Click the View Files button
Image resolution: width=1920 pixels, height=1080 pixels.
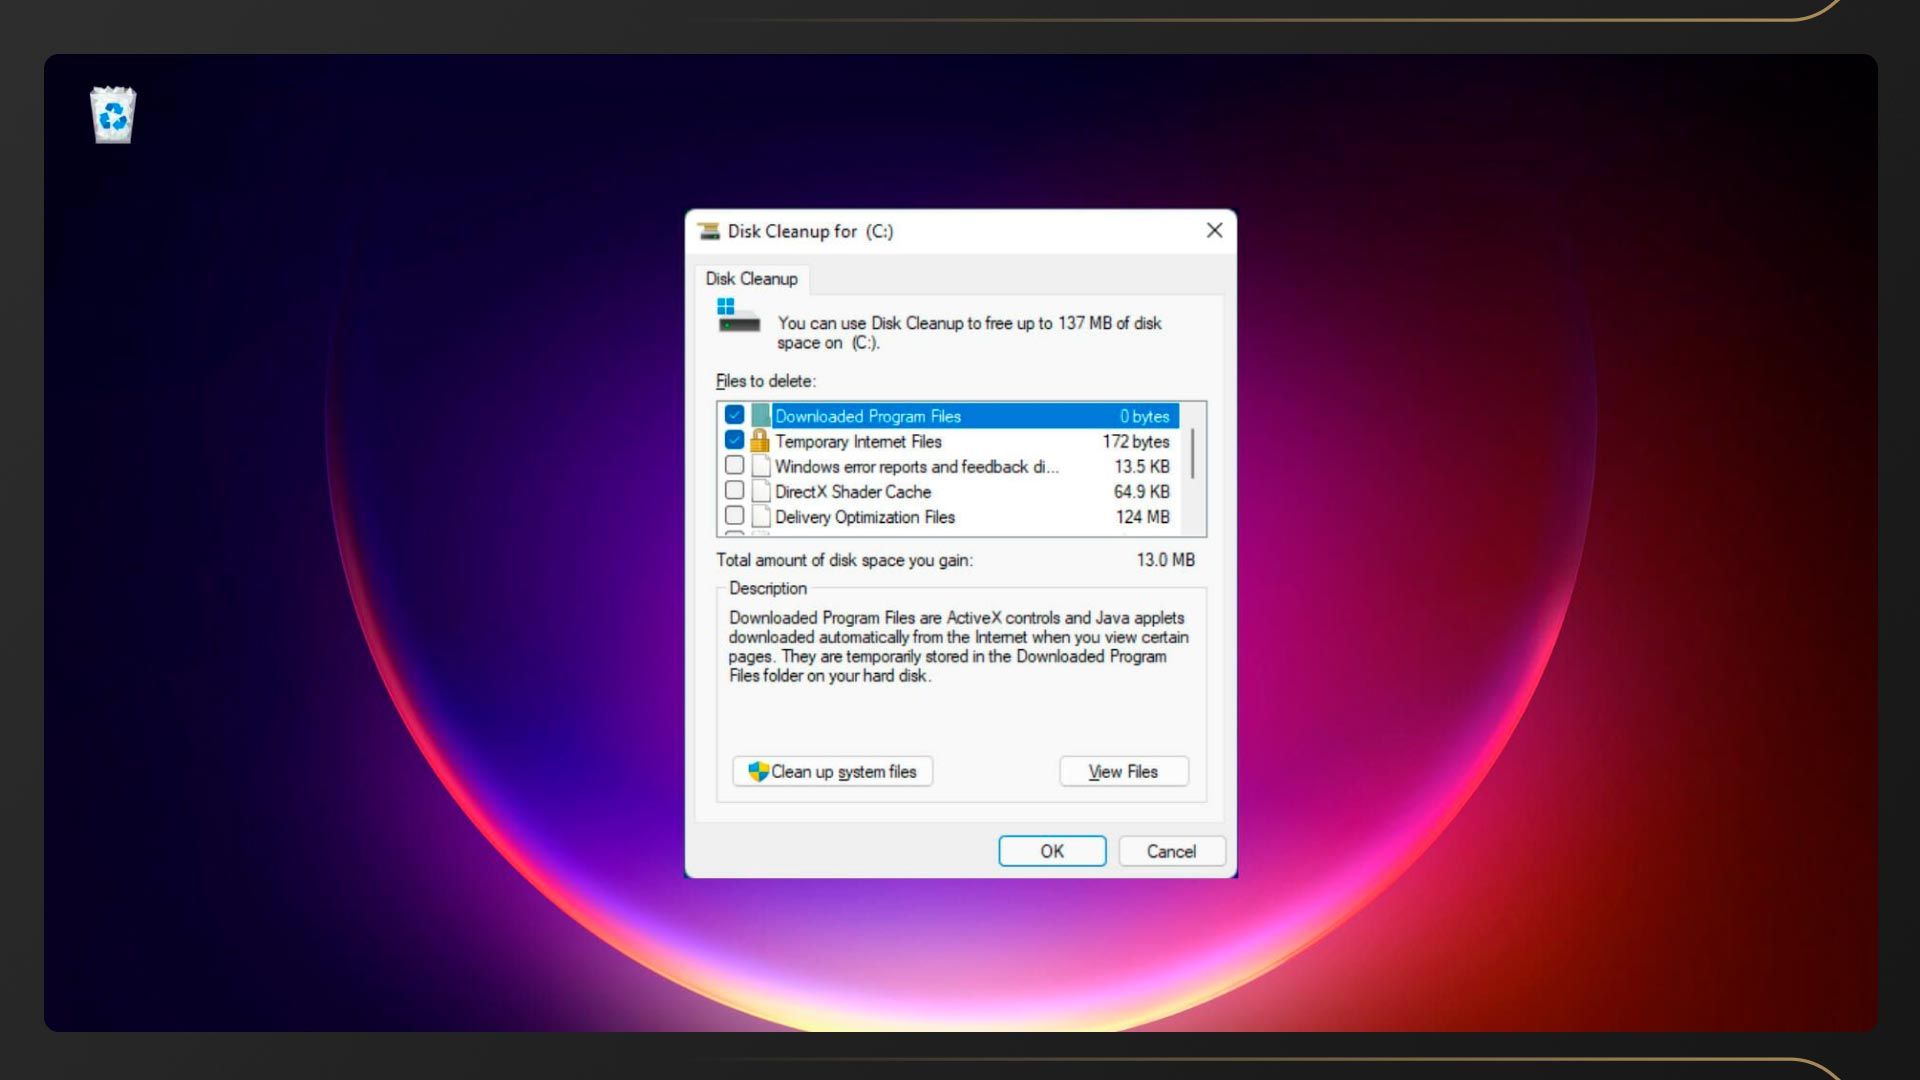coord(1123,772)
